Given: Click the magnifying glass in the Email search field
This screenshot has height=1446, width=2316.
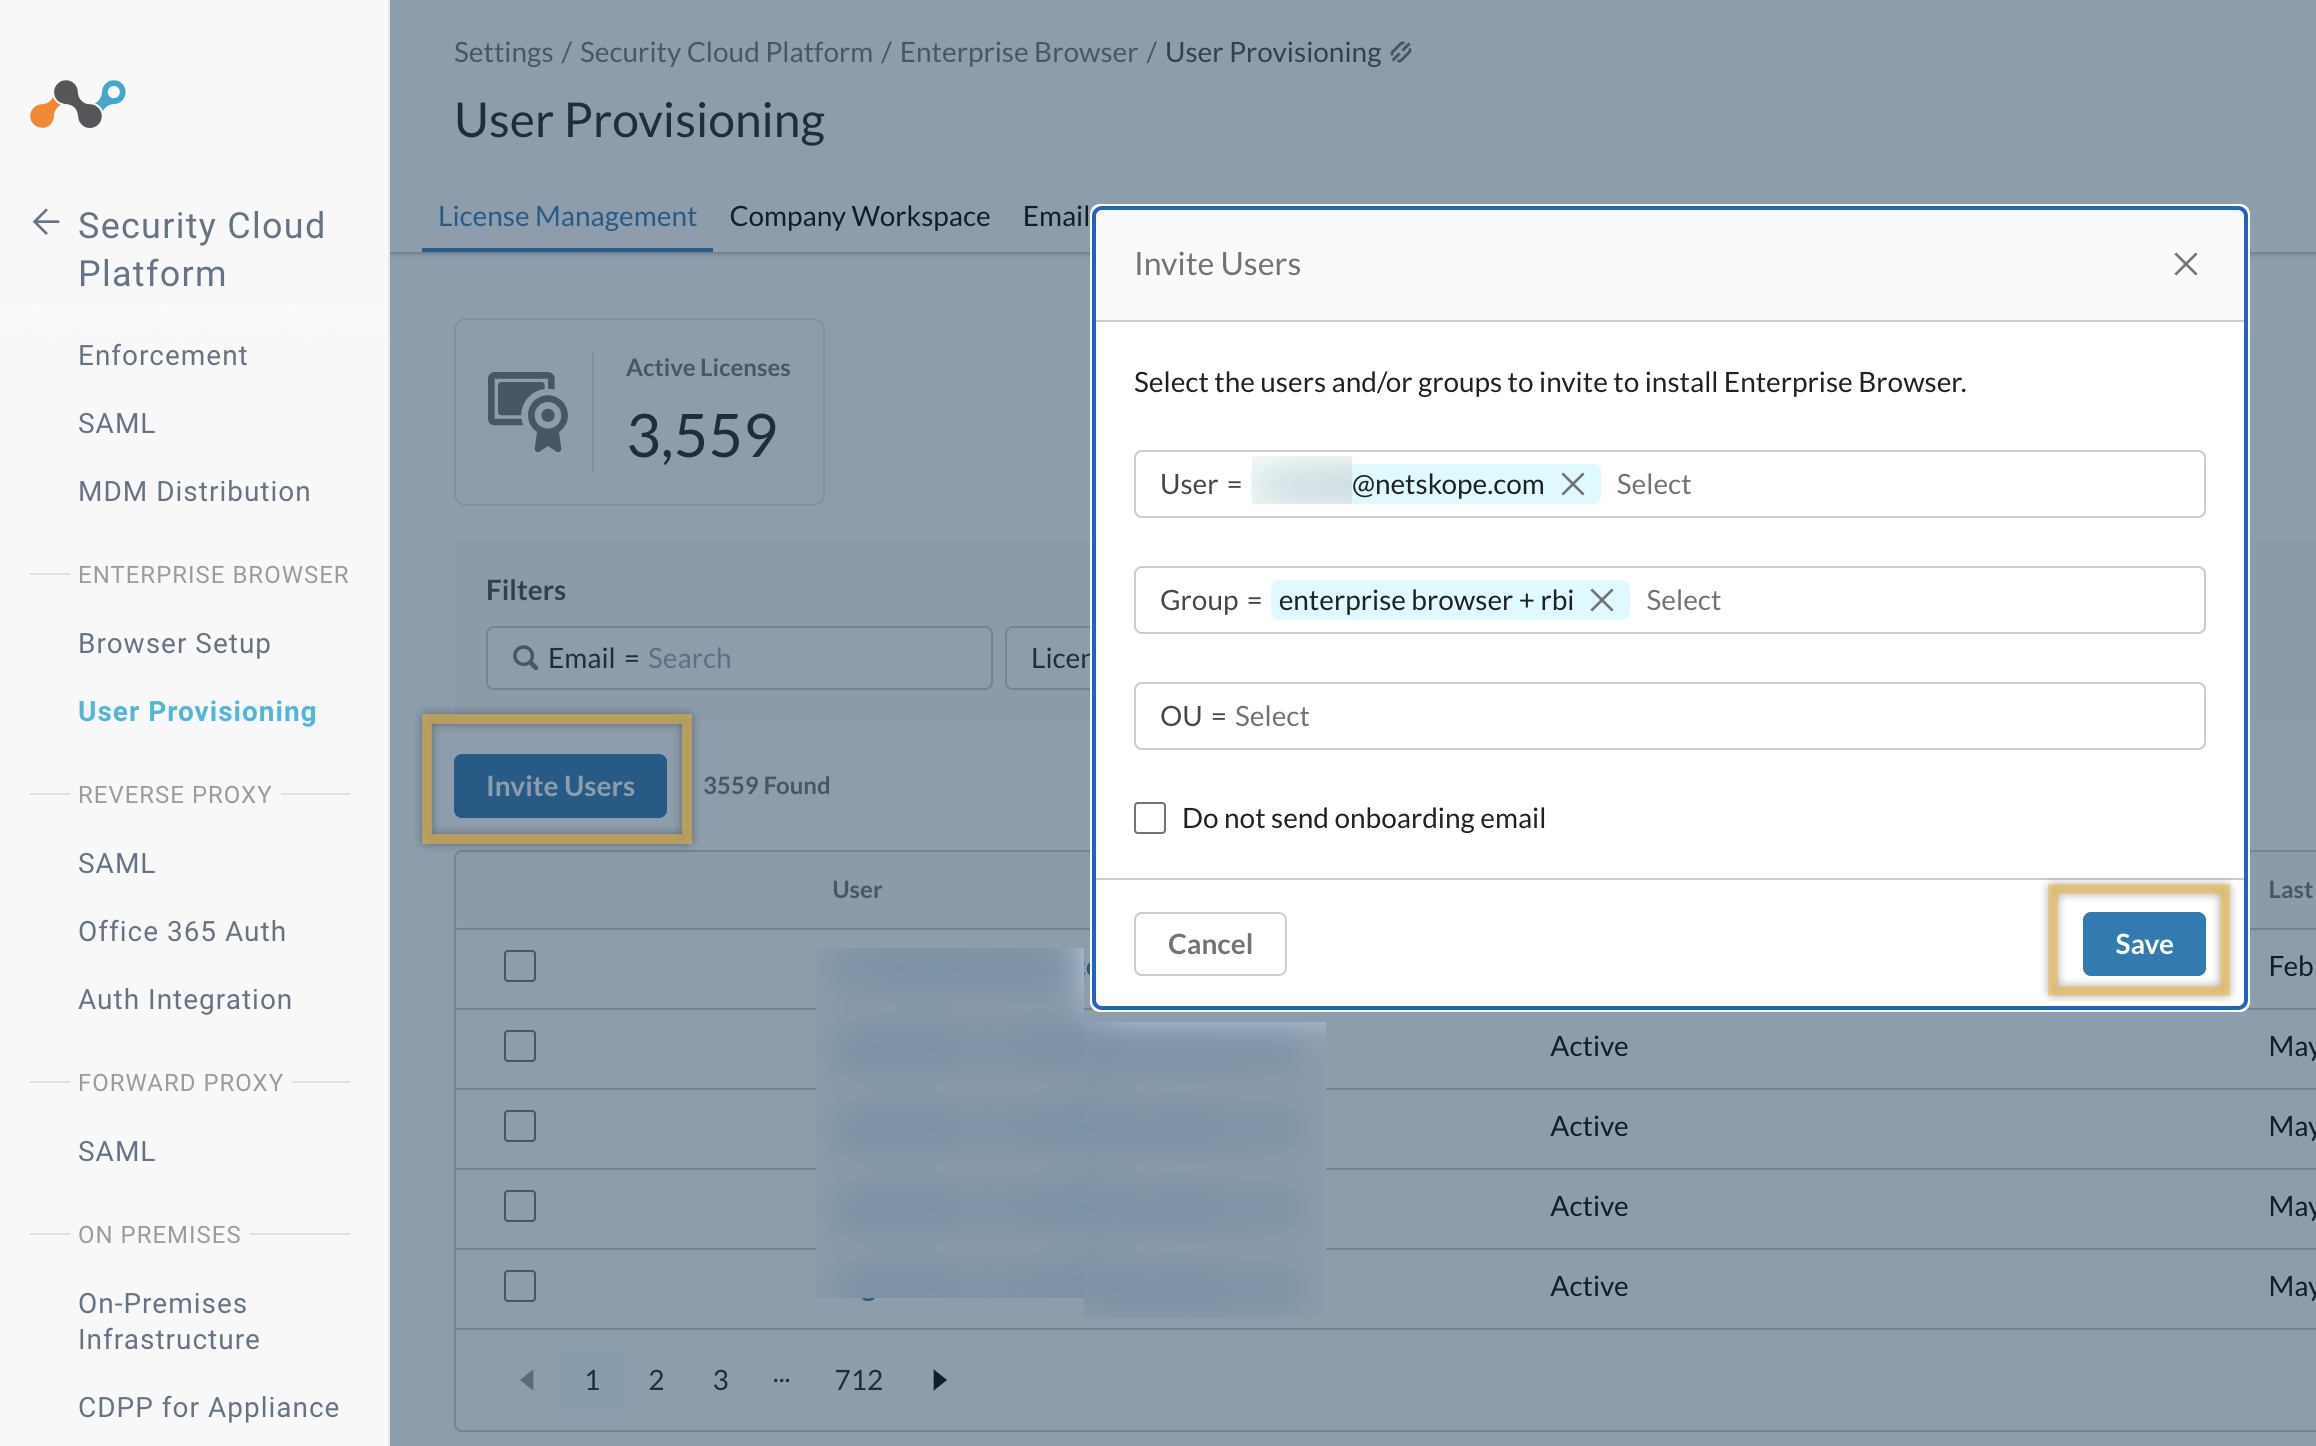Looking at the screenshot, I should coord(524,657).
